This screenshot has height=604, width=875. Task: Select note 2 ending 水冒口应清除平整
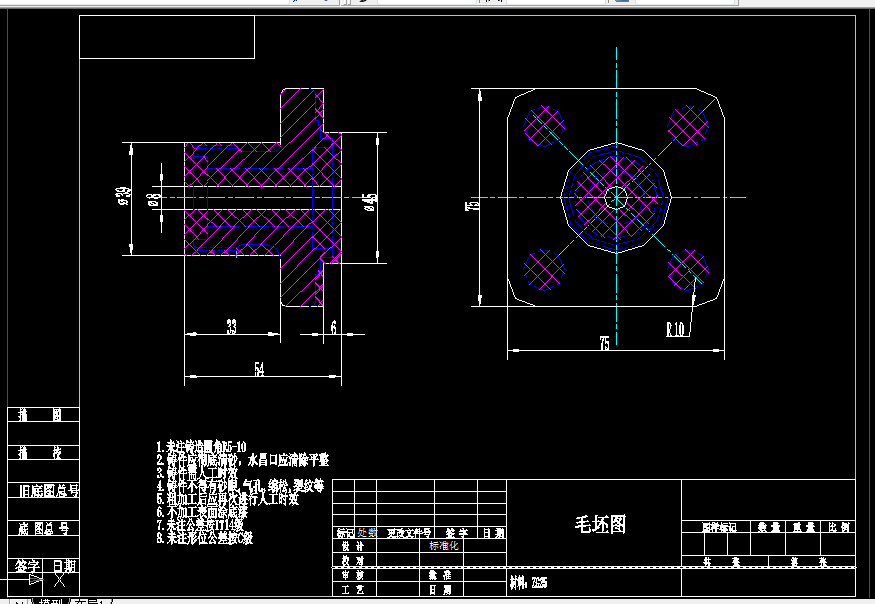point(243,460)
